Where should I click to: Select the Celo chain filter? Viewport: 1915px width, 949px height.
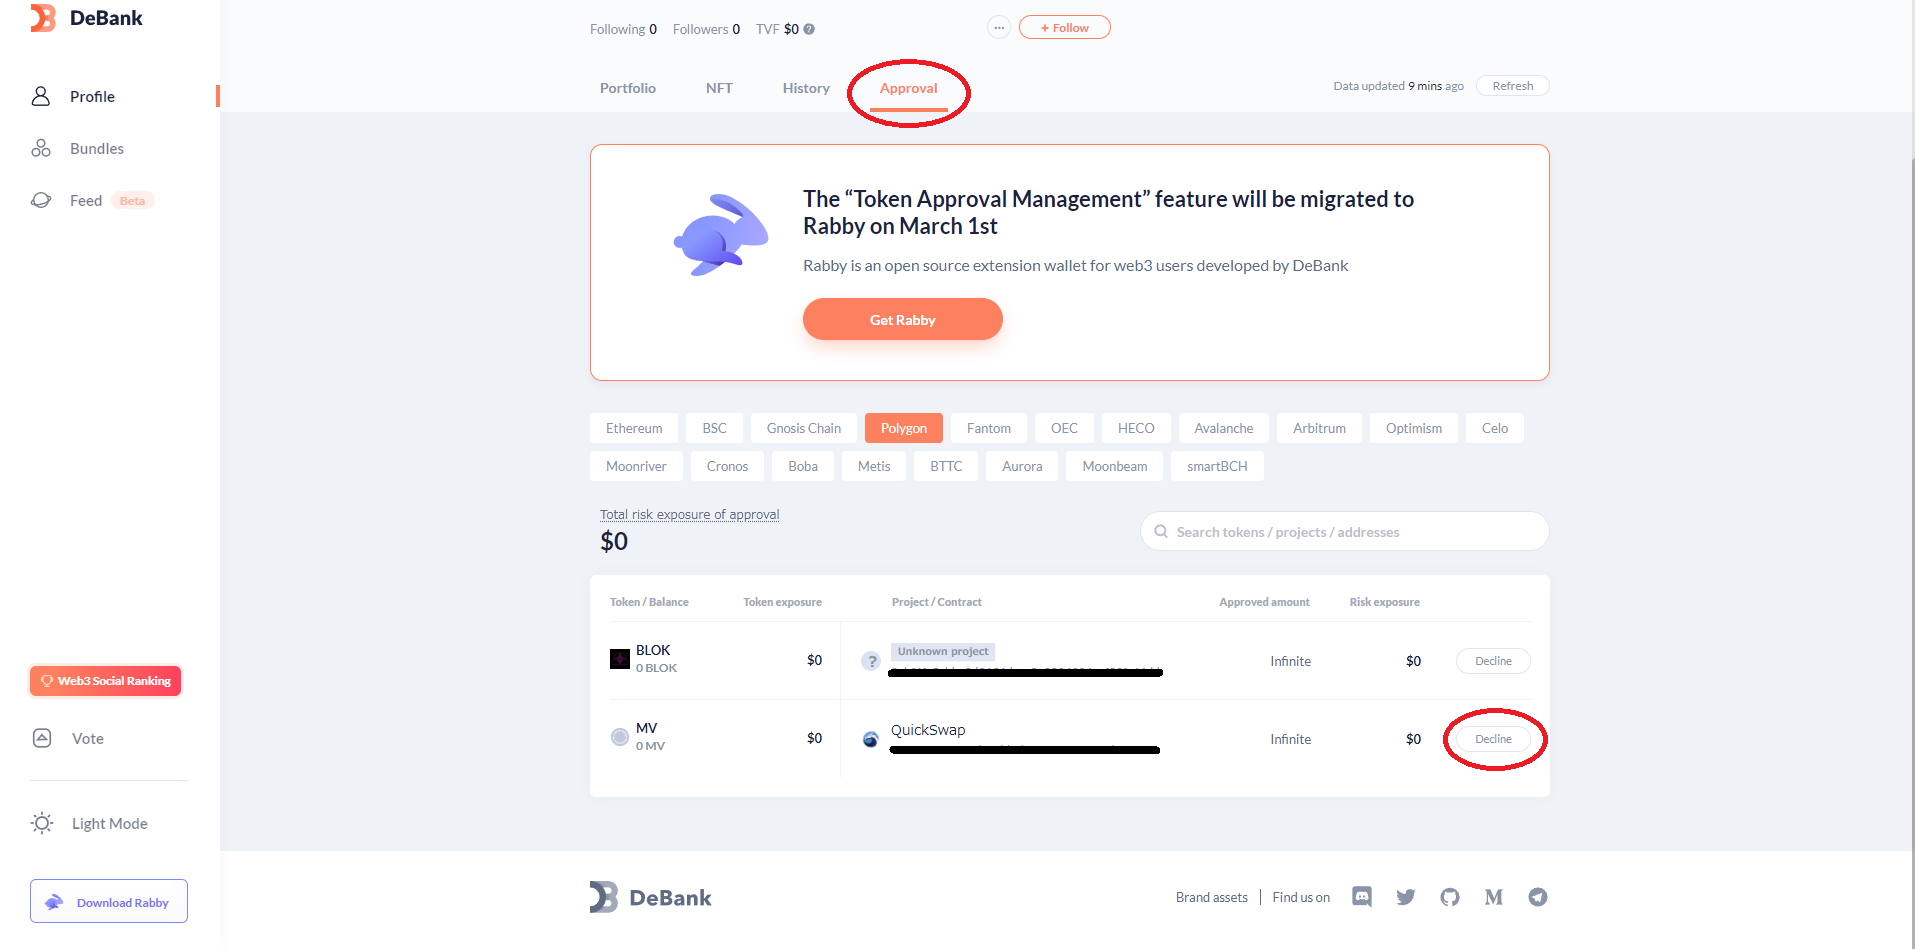pos(1495,428)
